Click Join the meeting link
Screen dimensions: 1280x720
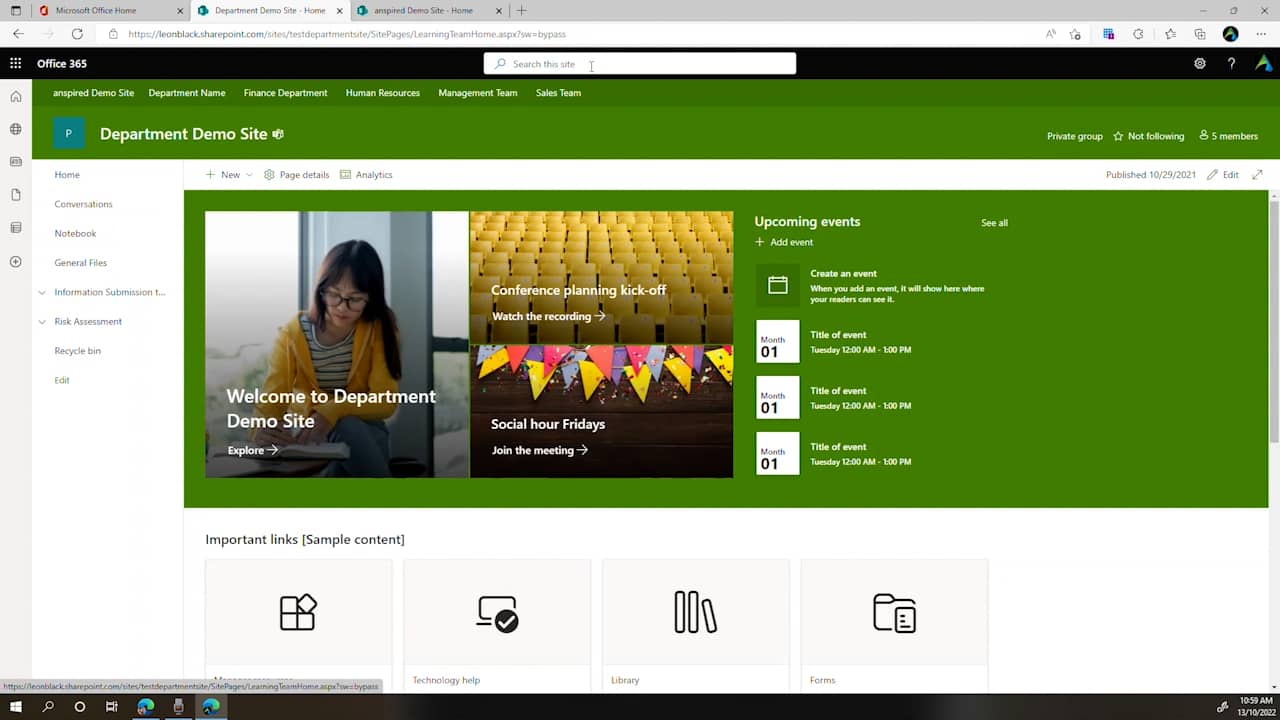[539, 450]
